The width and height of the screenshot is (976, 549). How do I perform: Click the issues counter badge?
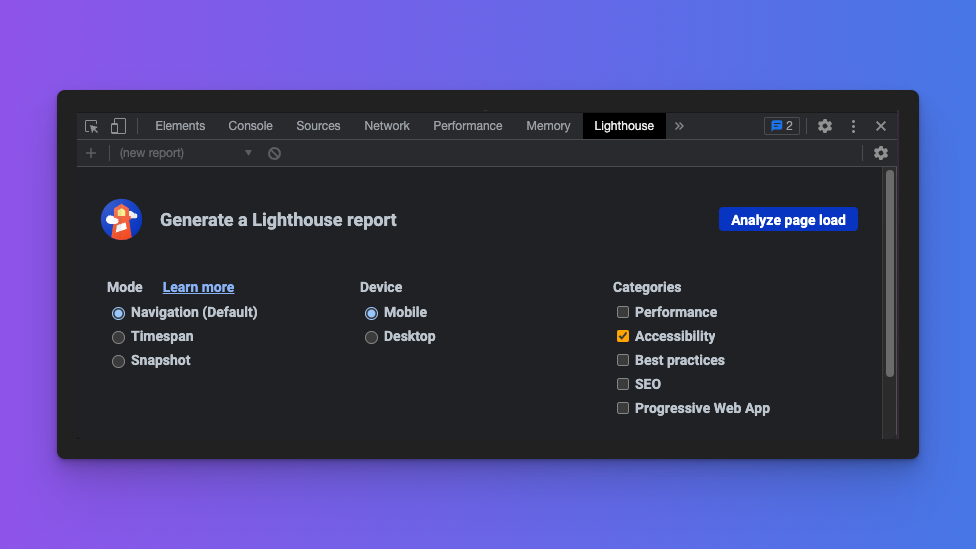781,126
